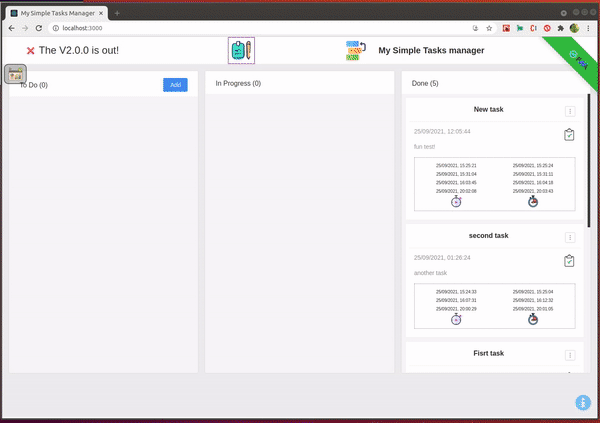Viewport: 600px width, 423px height.
Task: Click the New task card title
Action: 488,109
